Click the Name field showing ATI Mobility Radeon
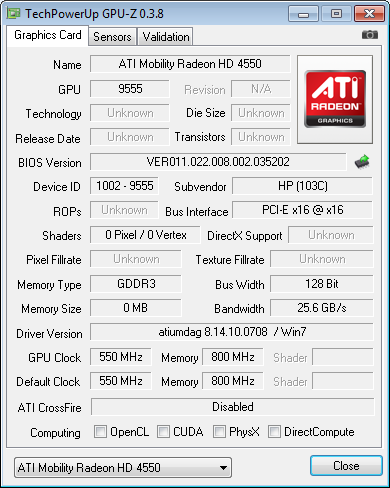The height and width of the screenshot is (488, 390). pos(190,64)
